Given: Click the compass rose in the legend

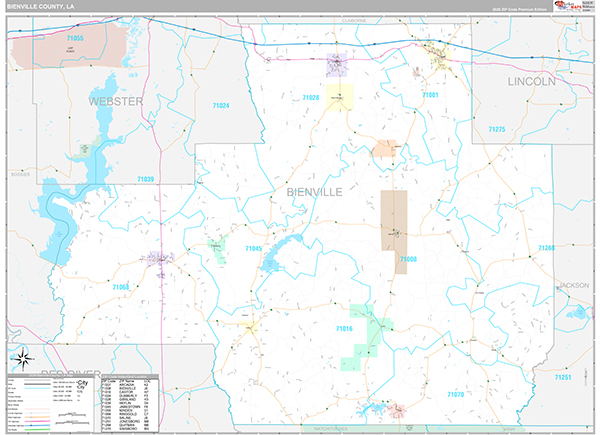Looking at the screenshot, I should point(23,357).
